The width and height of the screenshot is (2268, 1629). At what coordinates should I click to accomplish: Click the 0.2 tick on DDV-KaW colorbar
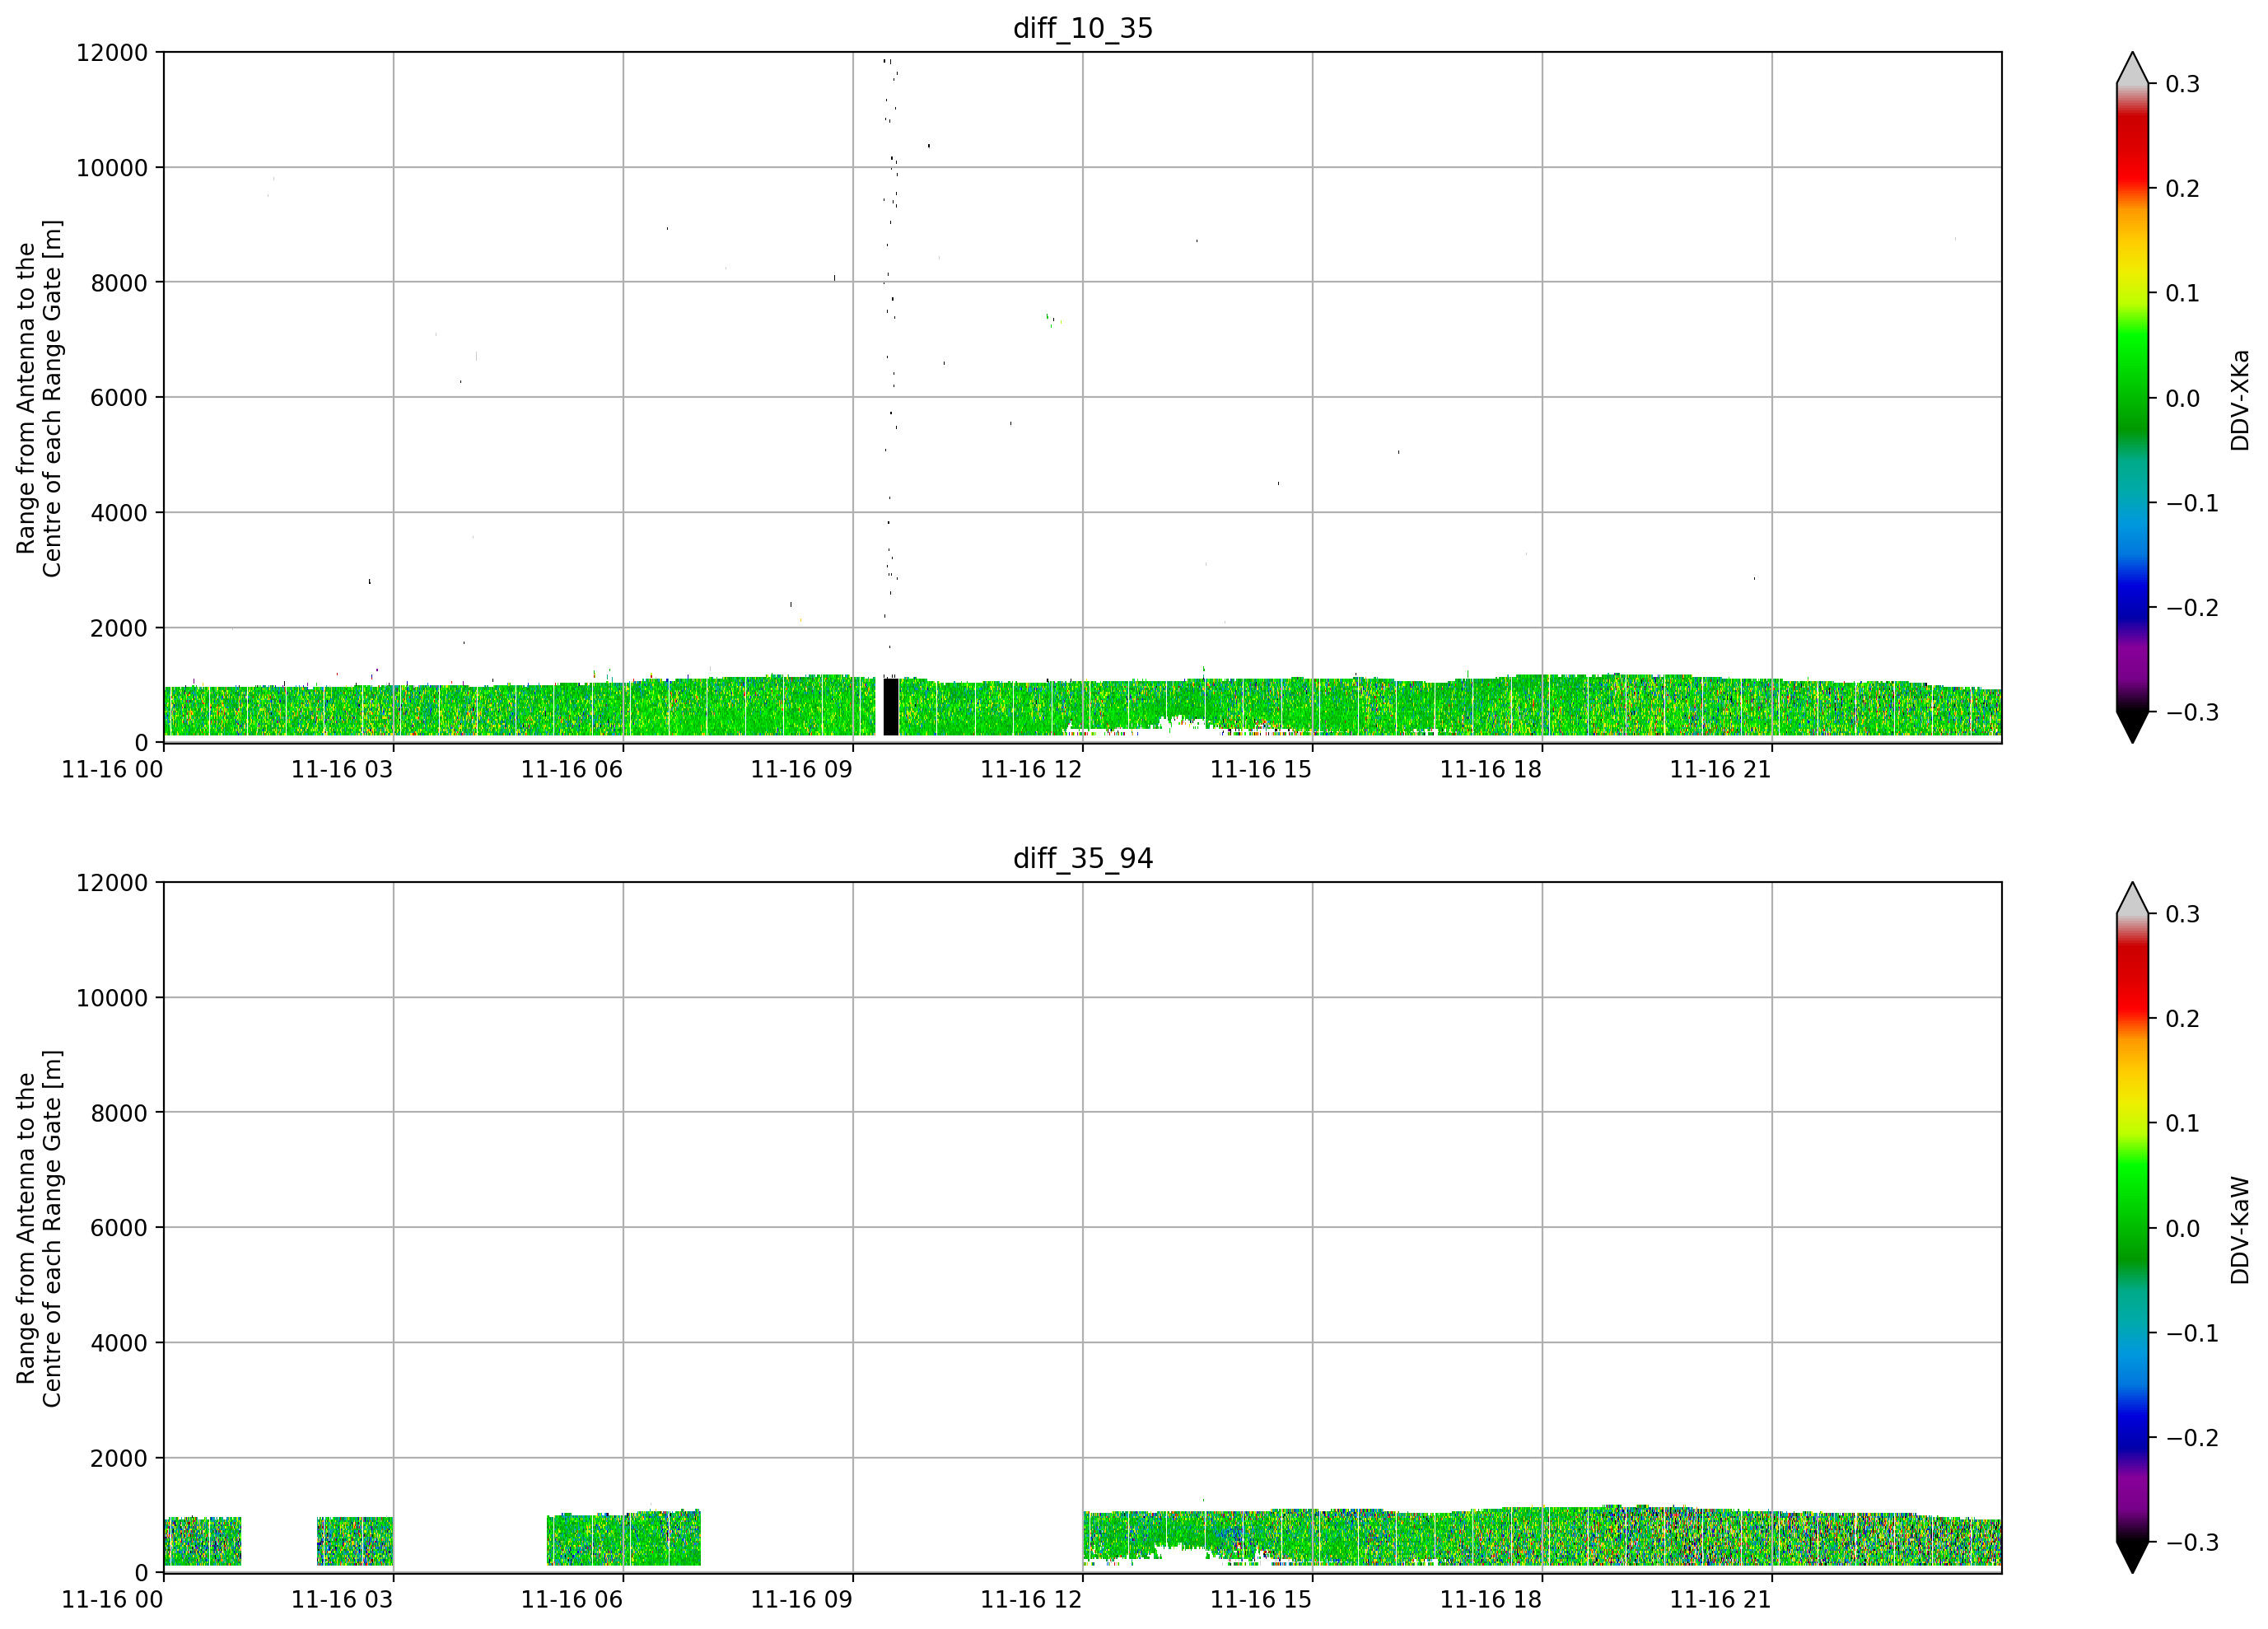pos(2183,1019)
